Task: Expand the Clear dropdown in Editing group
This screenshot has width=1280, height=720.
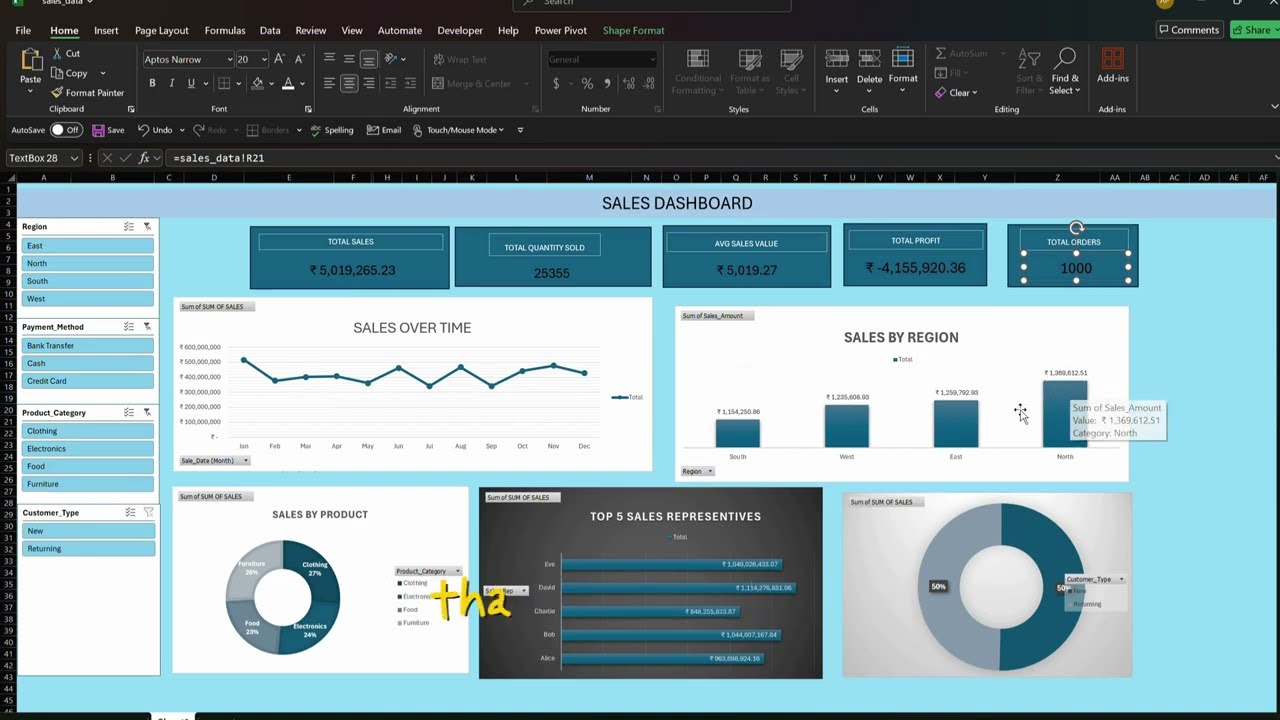Action: (x=975, y=93)
